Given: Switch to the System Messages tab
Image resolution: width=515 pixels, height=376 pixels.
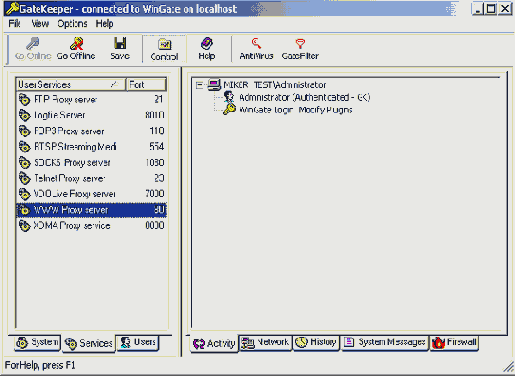Looking at the screenshot, I should (385, 343).
